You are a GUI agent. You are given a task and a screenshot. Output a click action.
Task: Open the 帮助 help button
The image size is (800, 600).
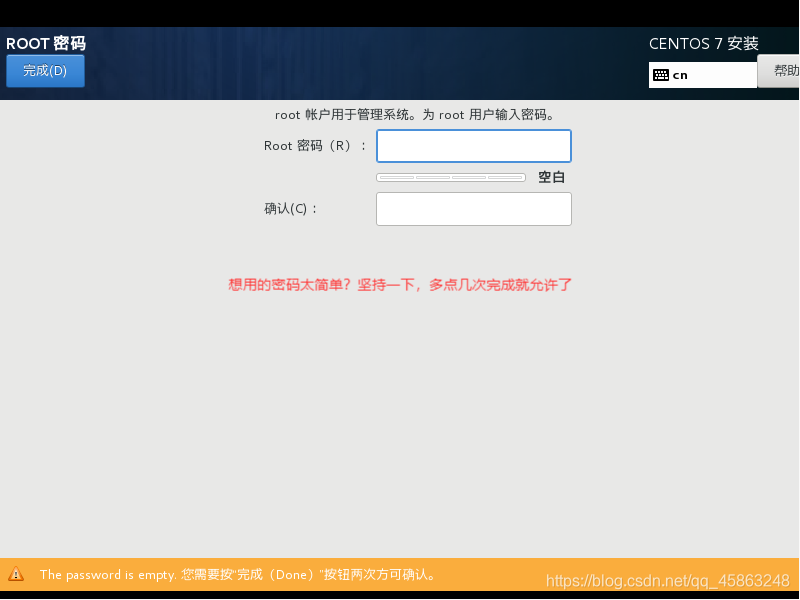780,70
